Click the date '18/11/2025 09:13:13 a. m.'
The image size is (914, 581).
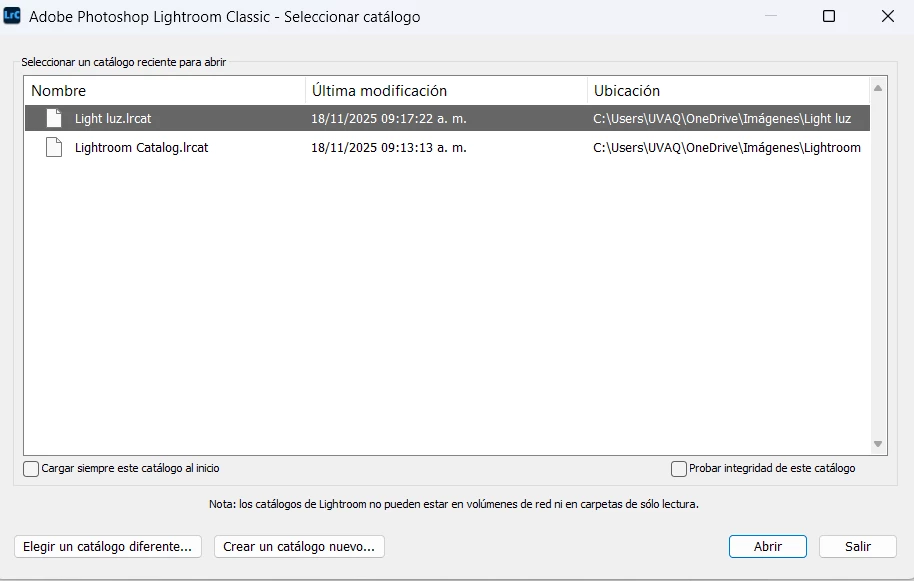tap(389, 148)
